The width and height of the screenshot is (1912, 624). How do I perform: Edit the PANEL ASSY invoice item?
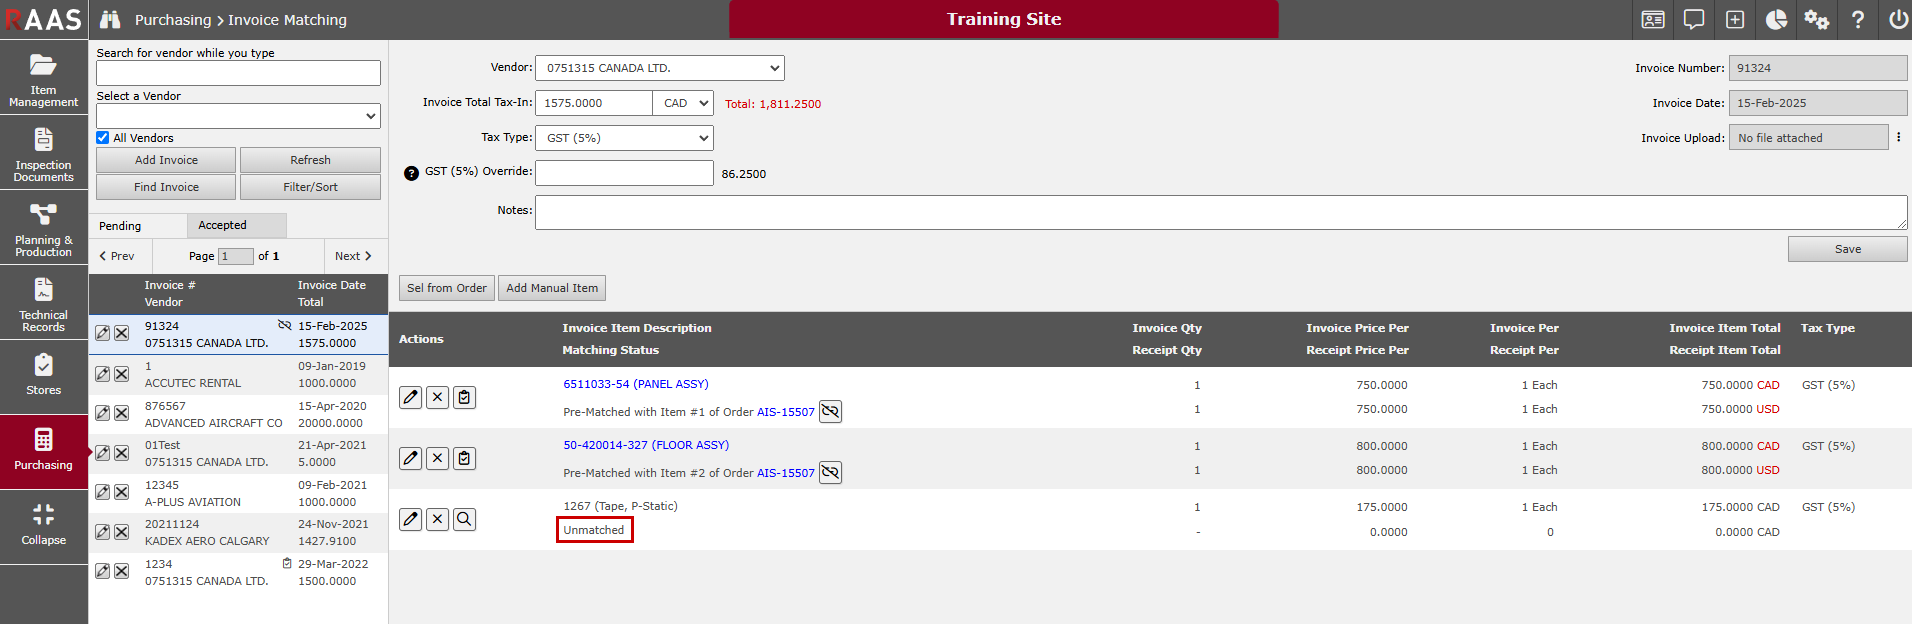pyautogui.click(x=410, y=397)
